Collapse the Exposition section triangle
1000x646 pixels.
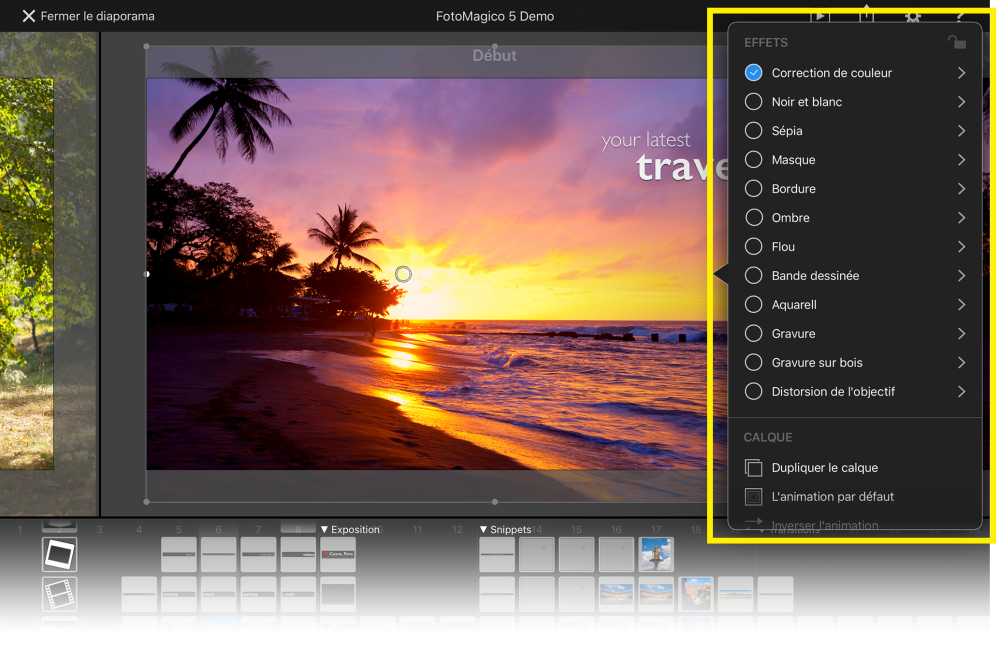click(x=324, y=530)
